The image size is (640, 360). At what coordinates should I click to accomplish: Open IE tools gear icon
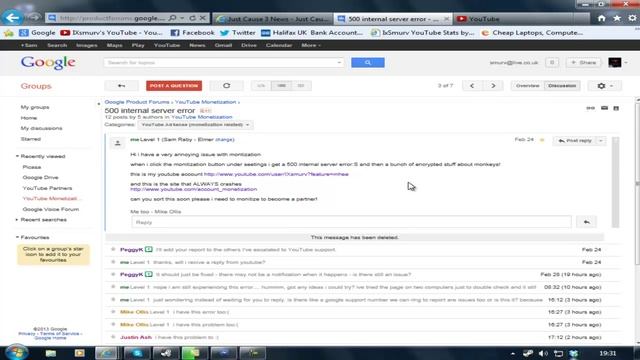pyautogui.click(x=632, y=18)
